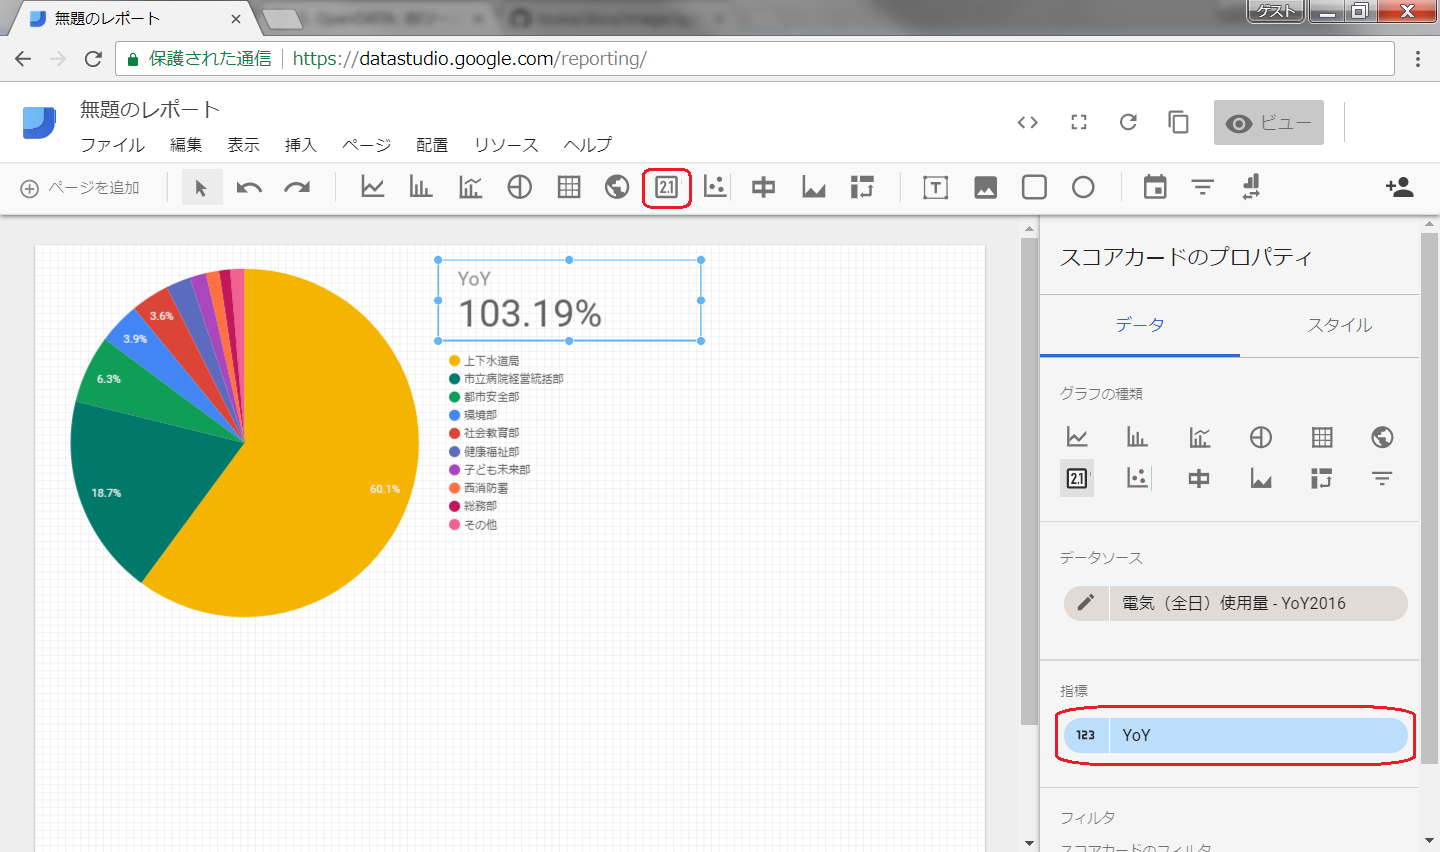Open the ヘルプ menu
The height and width of the screenshot is (852, 1440).
(x=587, y=145)
